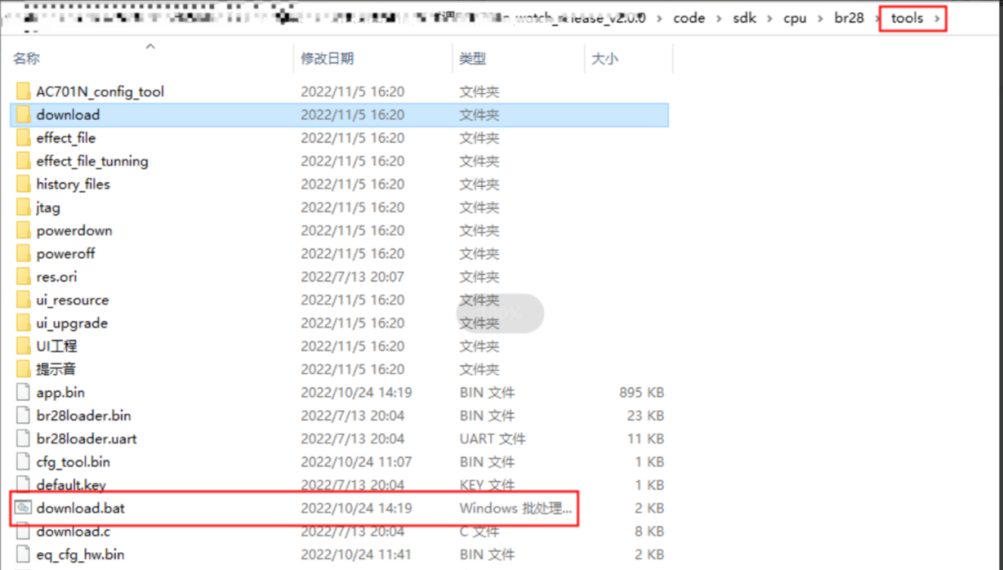Click the 895 KB size of app.bin
The image size is (1003, 570).
click(641, 392)
